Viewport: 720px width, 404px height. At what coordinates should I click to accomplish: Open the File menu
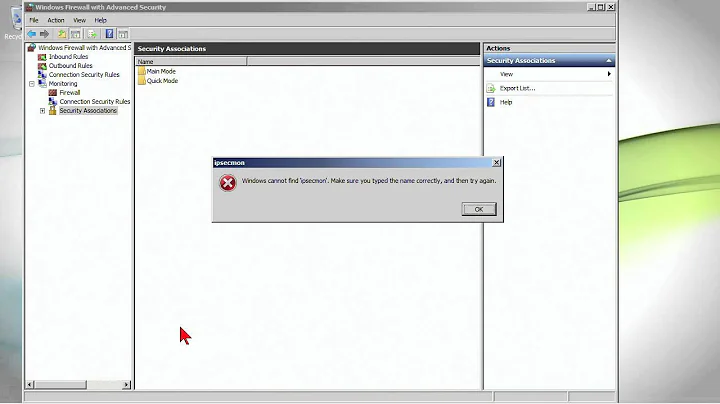pos(34,20)
